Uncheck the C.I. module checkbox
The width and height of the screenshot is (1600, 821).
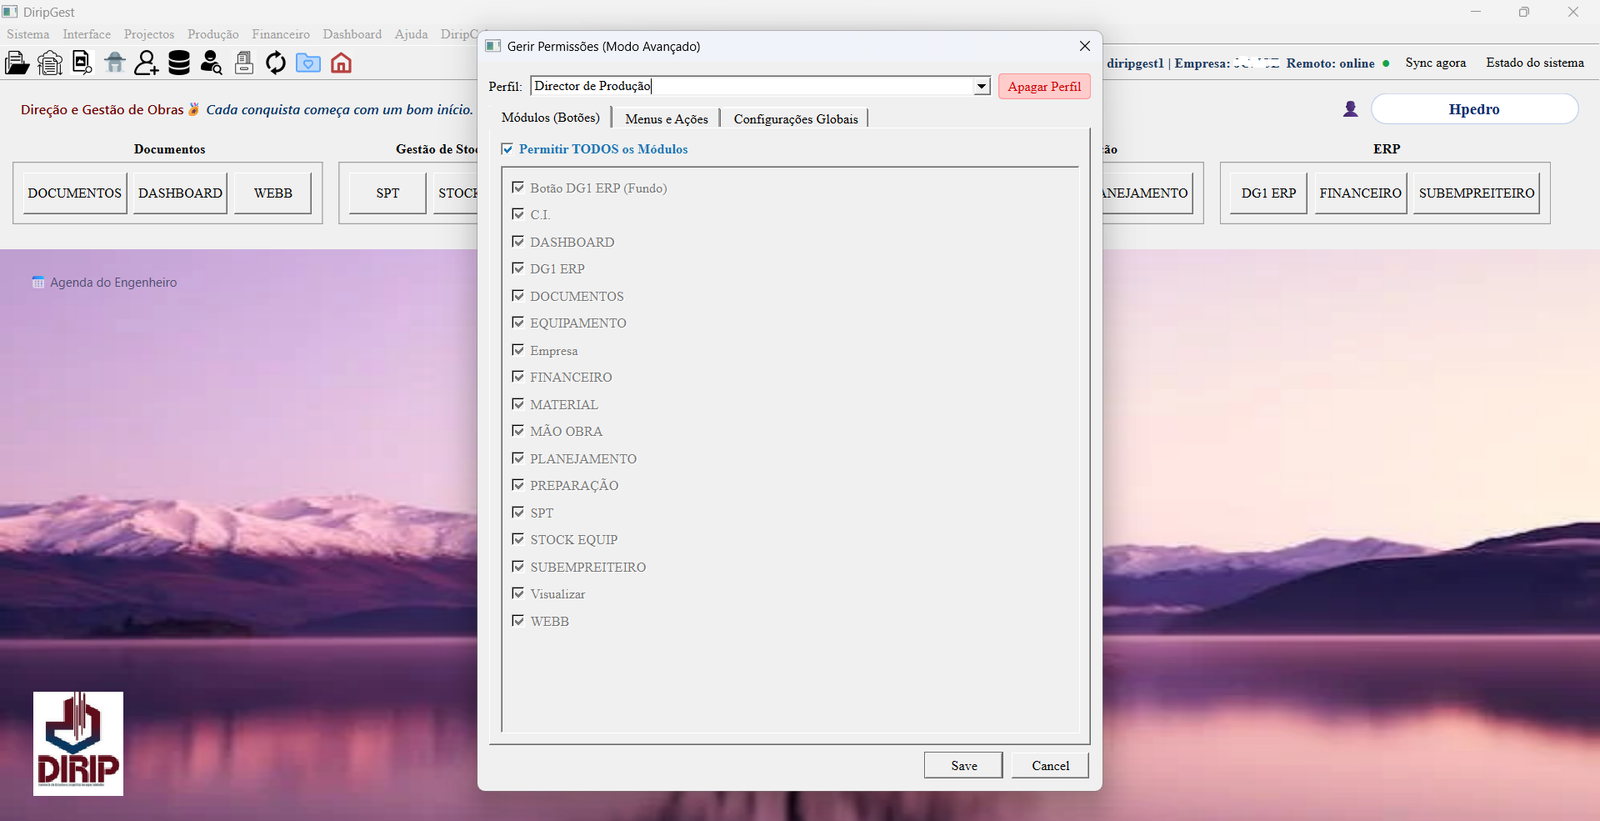coord(518,214)
